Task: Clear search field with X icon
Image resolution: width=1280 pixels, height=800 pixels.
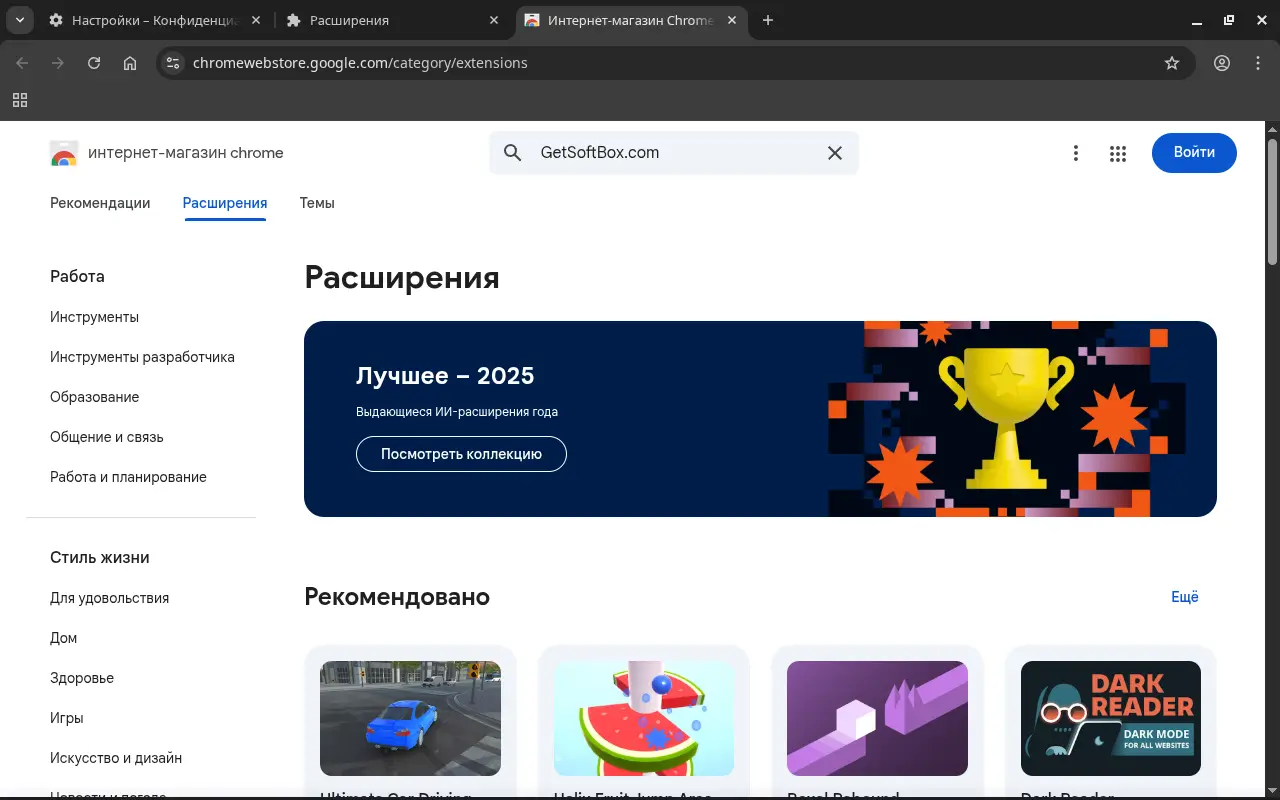Action: click(x=834, y=153)
